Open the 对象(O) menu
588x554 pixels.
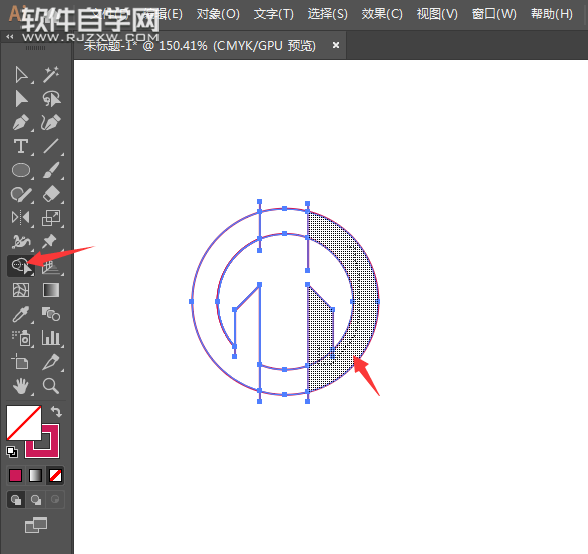[x=218, y=14]
